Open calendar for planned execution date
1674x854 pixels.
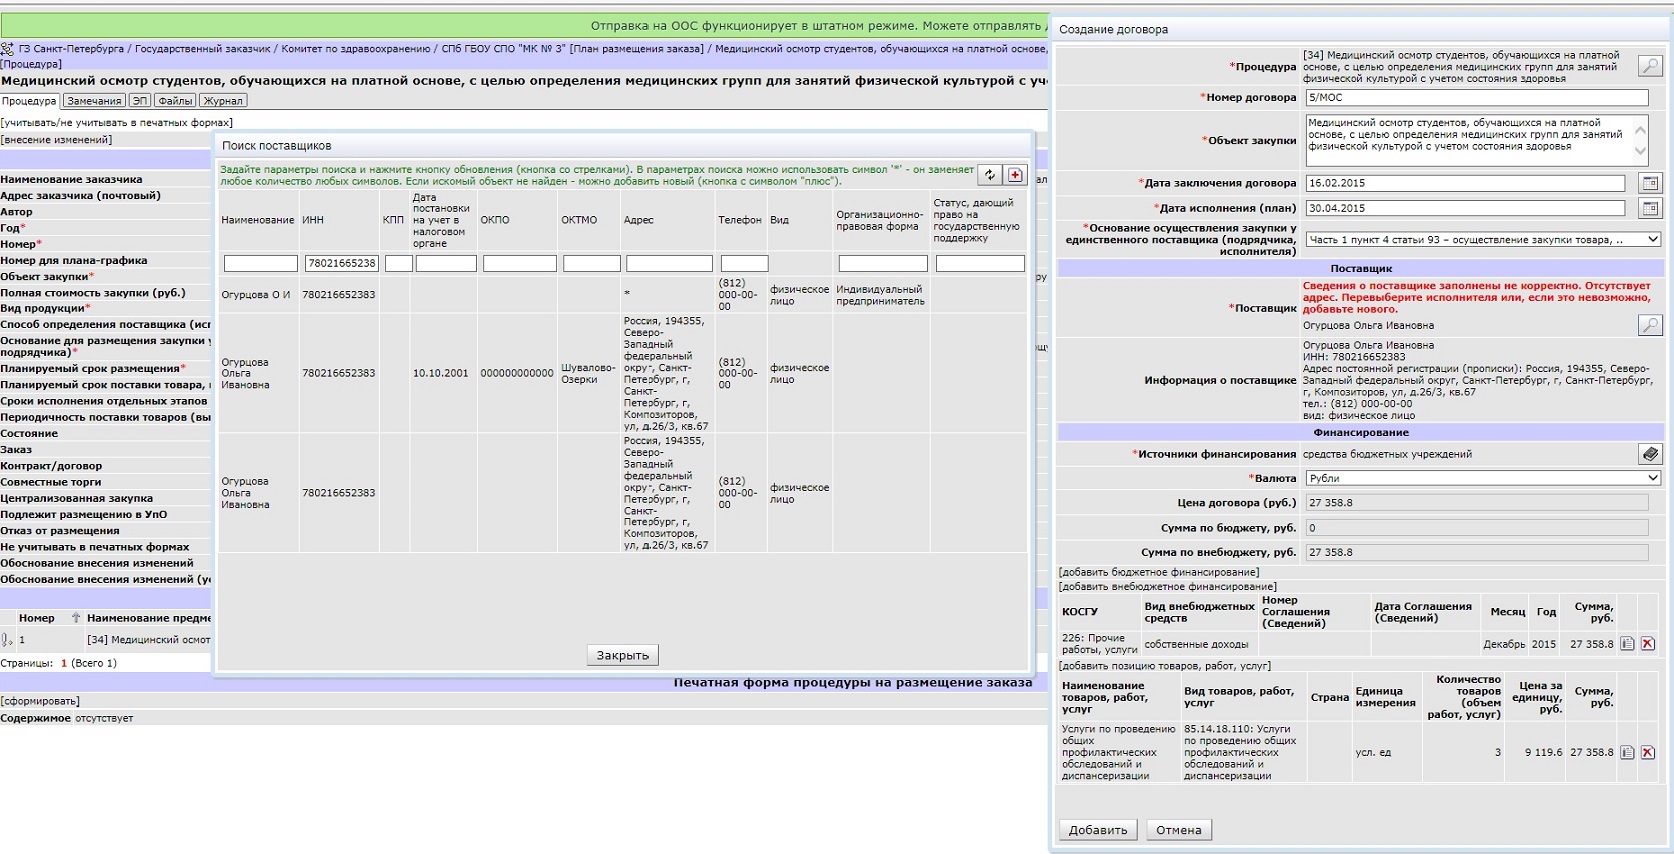coord(1650,208)
